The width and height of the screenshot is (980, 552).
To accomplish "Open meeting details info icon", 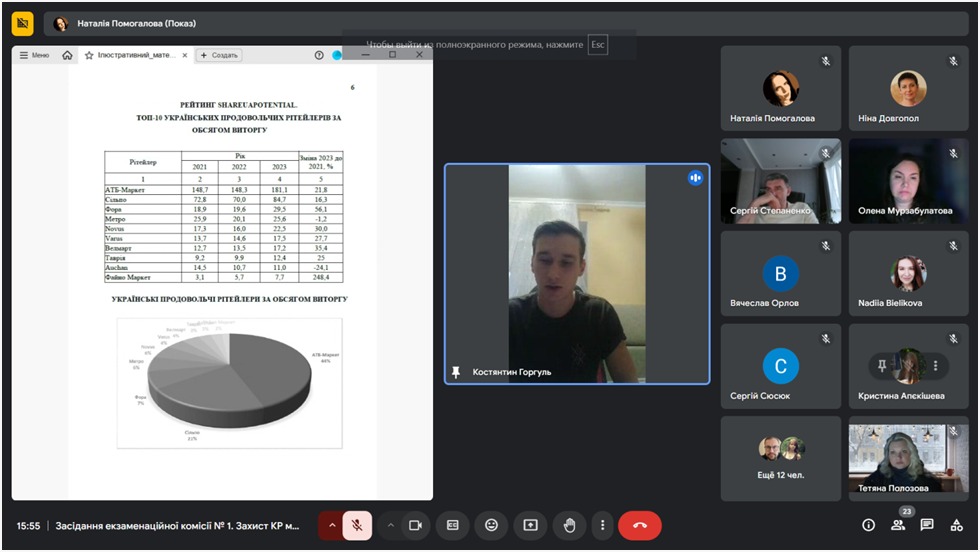I will tap(868, 525).
